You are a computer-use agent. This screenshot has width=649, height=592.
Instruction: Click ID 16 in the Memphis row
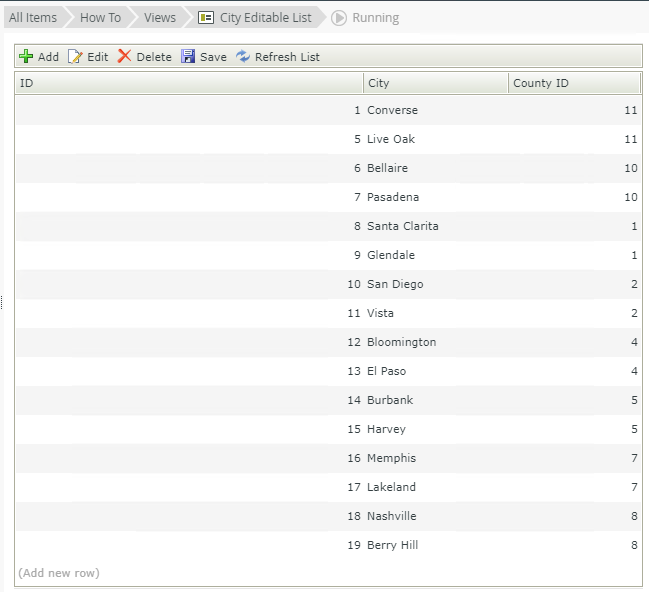354,458
